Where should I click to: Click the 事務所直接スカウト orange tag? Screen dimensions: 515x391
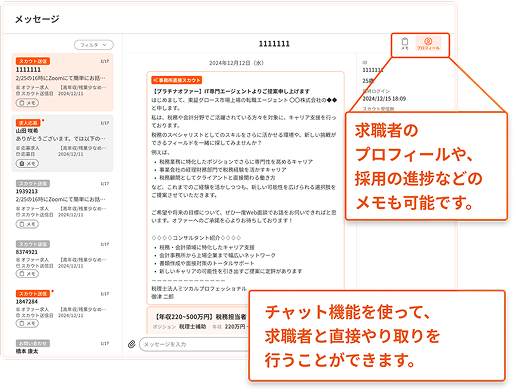click(x=177, y=80)
